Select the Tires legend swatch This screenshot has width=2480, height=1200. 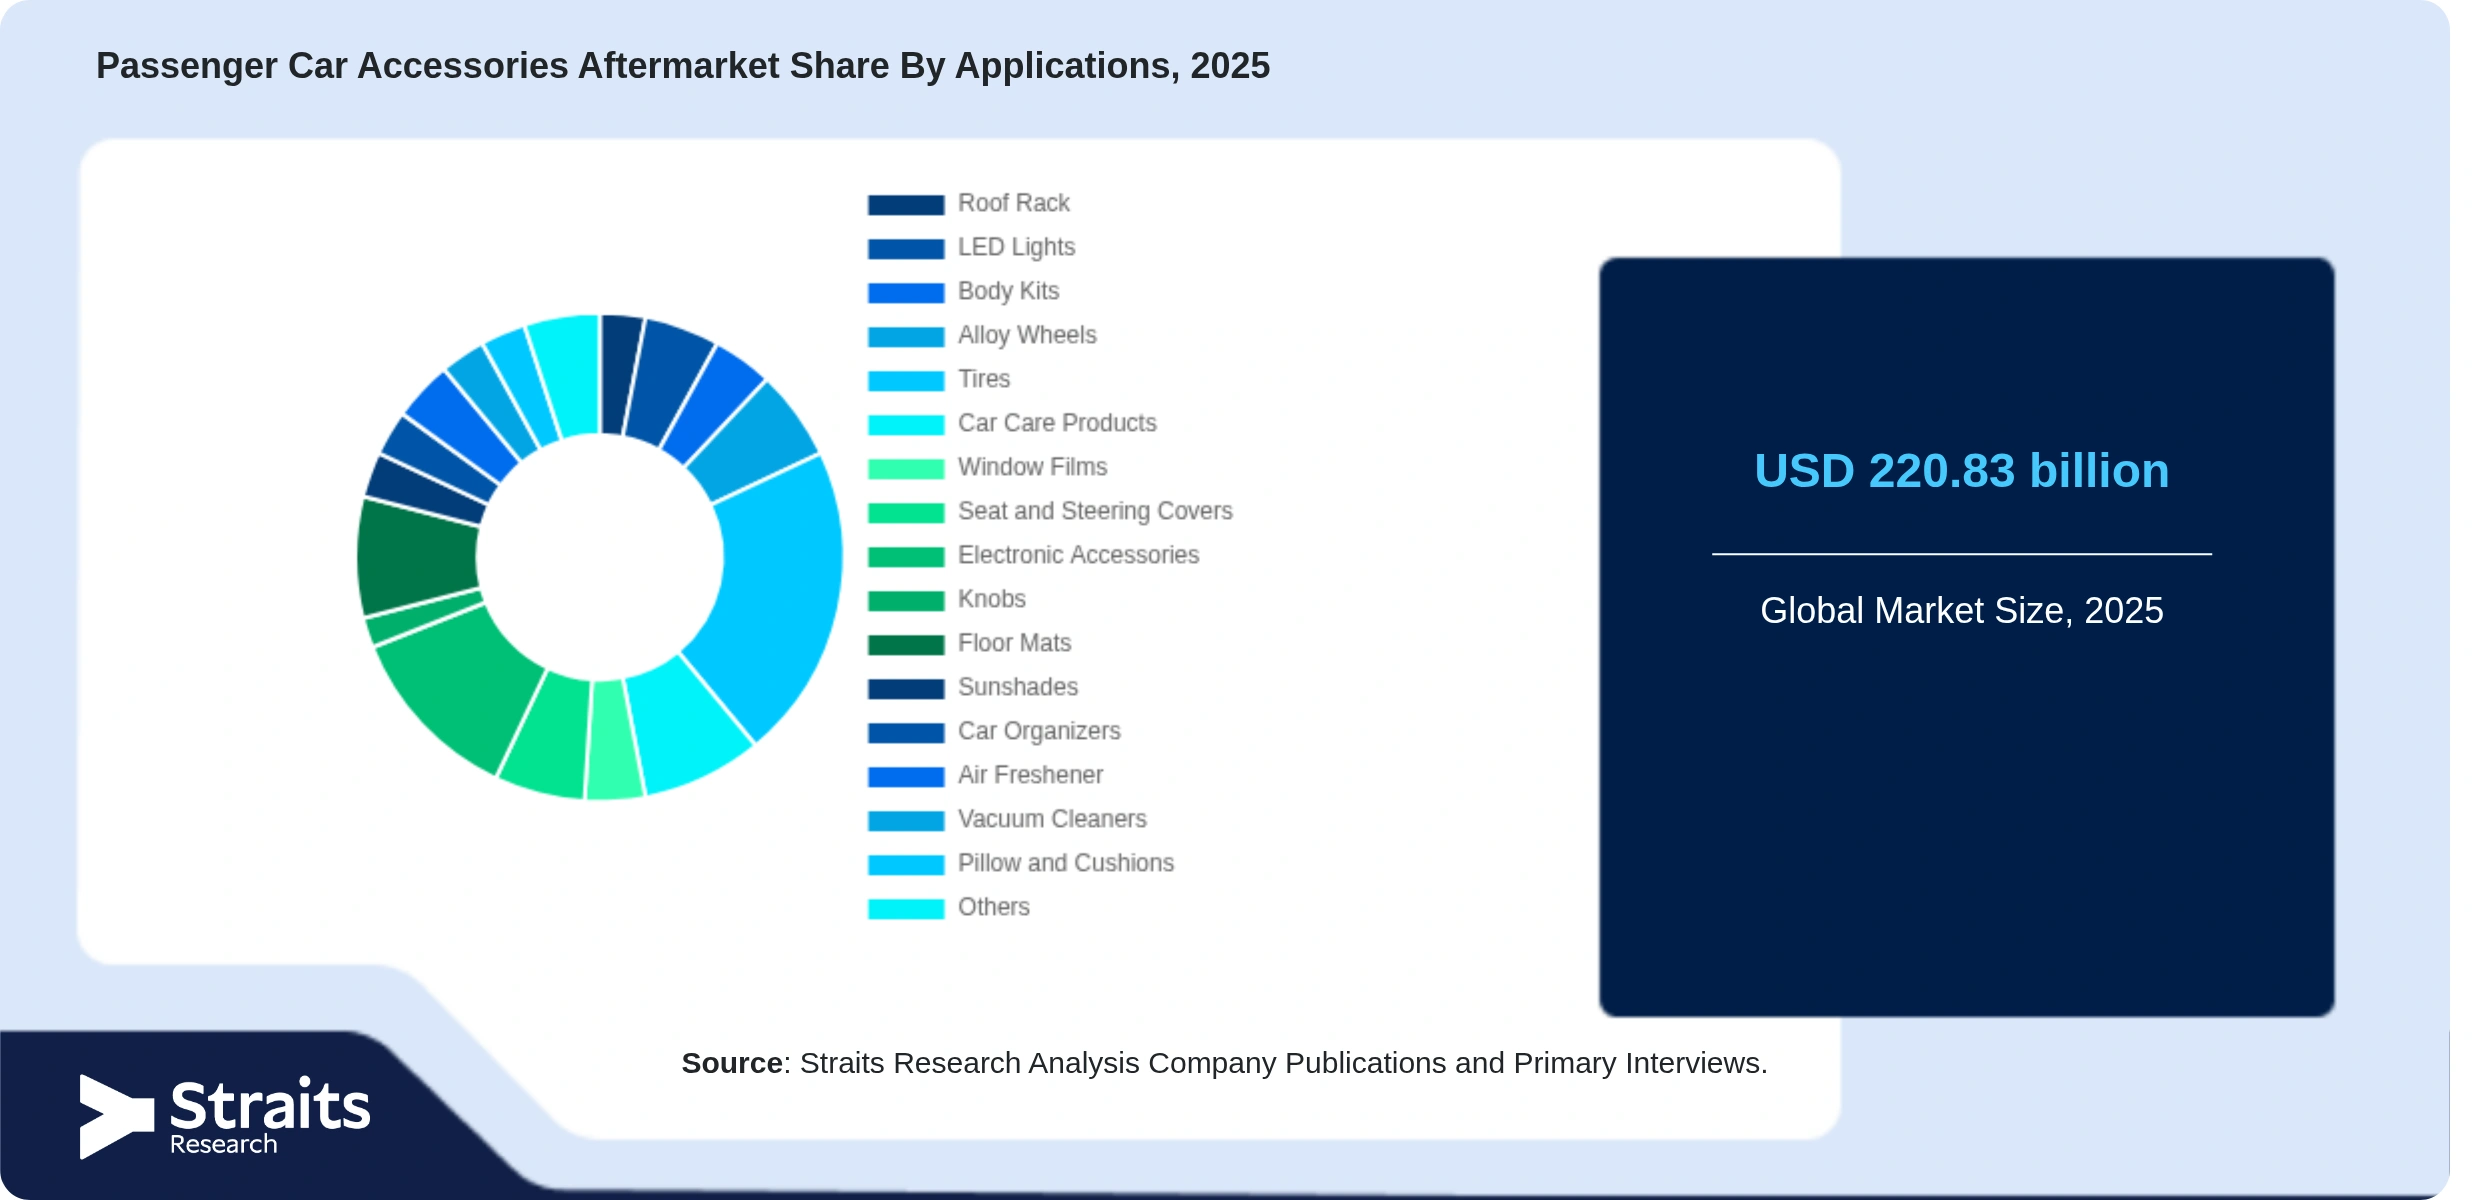(906, 381)
